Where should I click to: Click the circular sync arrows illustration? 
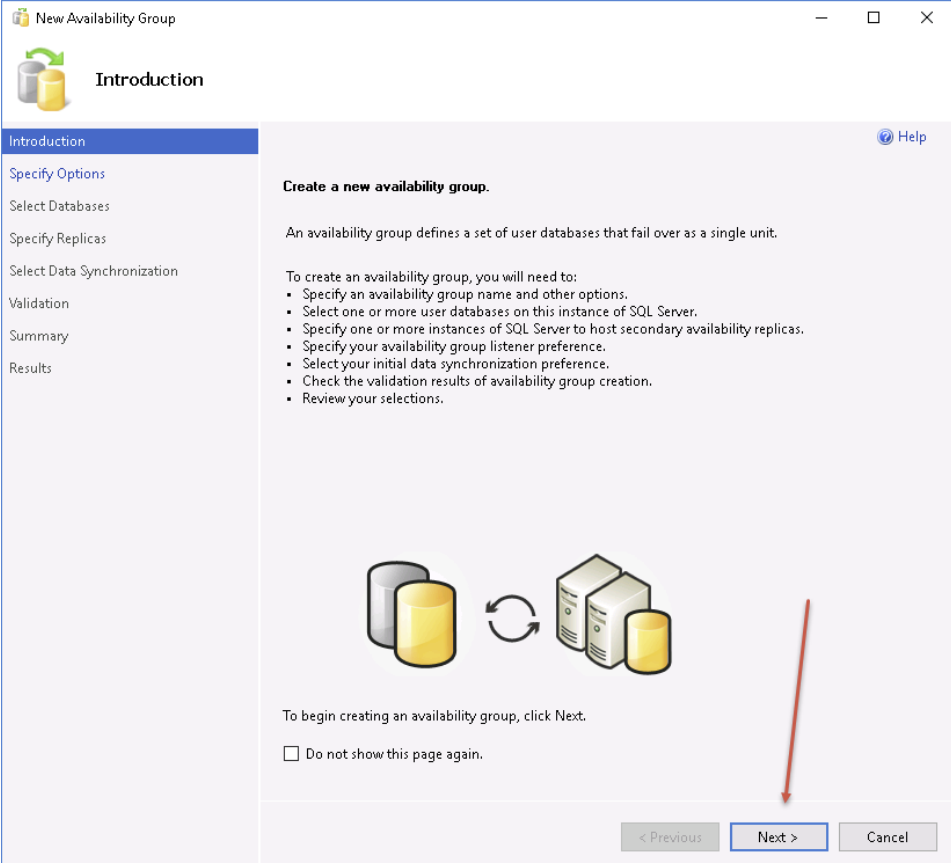click(x=512, y=619)
